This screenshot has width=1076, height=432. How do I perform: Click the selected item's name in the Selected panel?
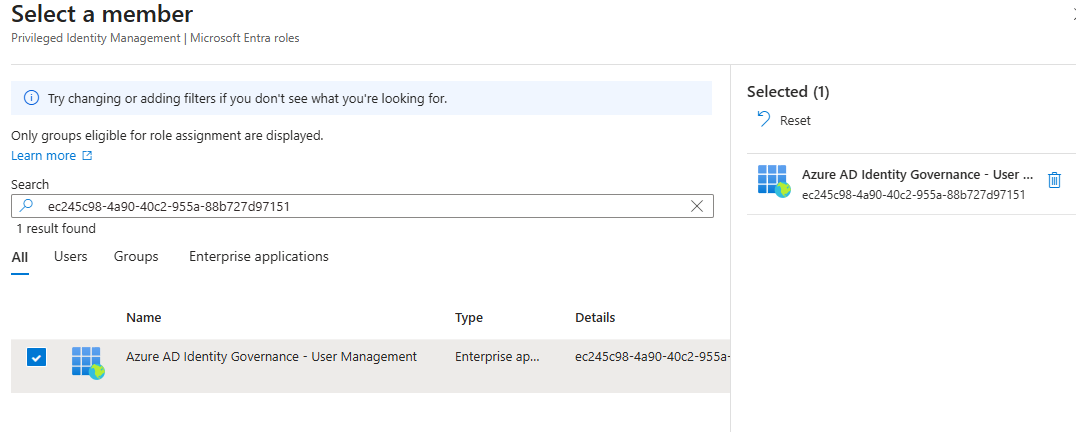click(x=917, y=174)
